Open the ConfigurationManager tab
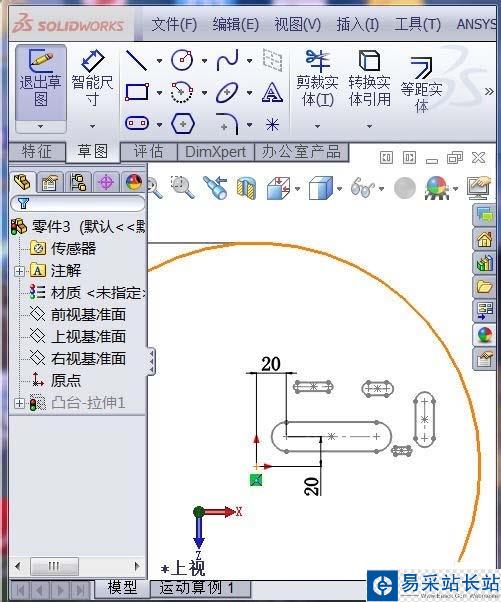 click(78, 182)
